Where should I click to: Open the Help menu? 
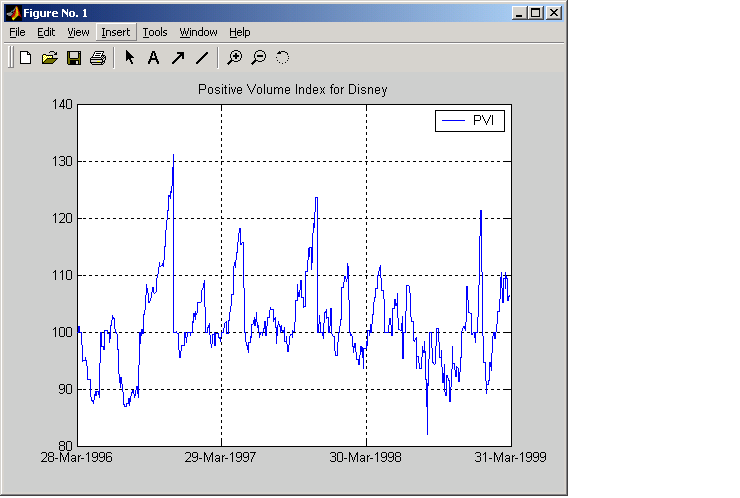click(x=240, y=32)
